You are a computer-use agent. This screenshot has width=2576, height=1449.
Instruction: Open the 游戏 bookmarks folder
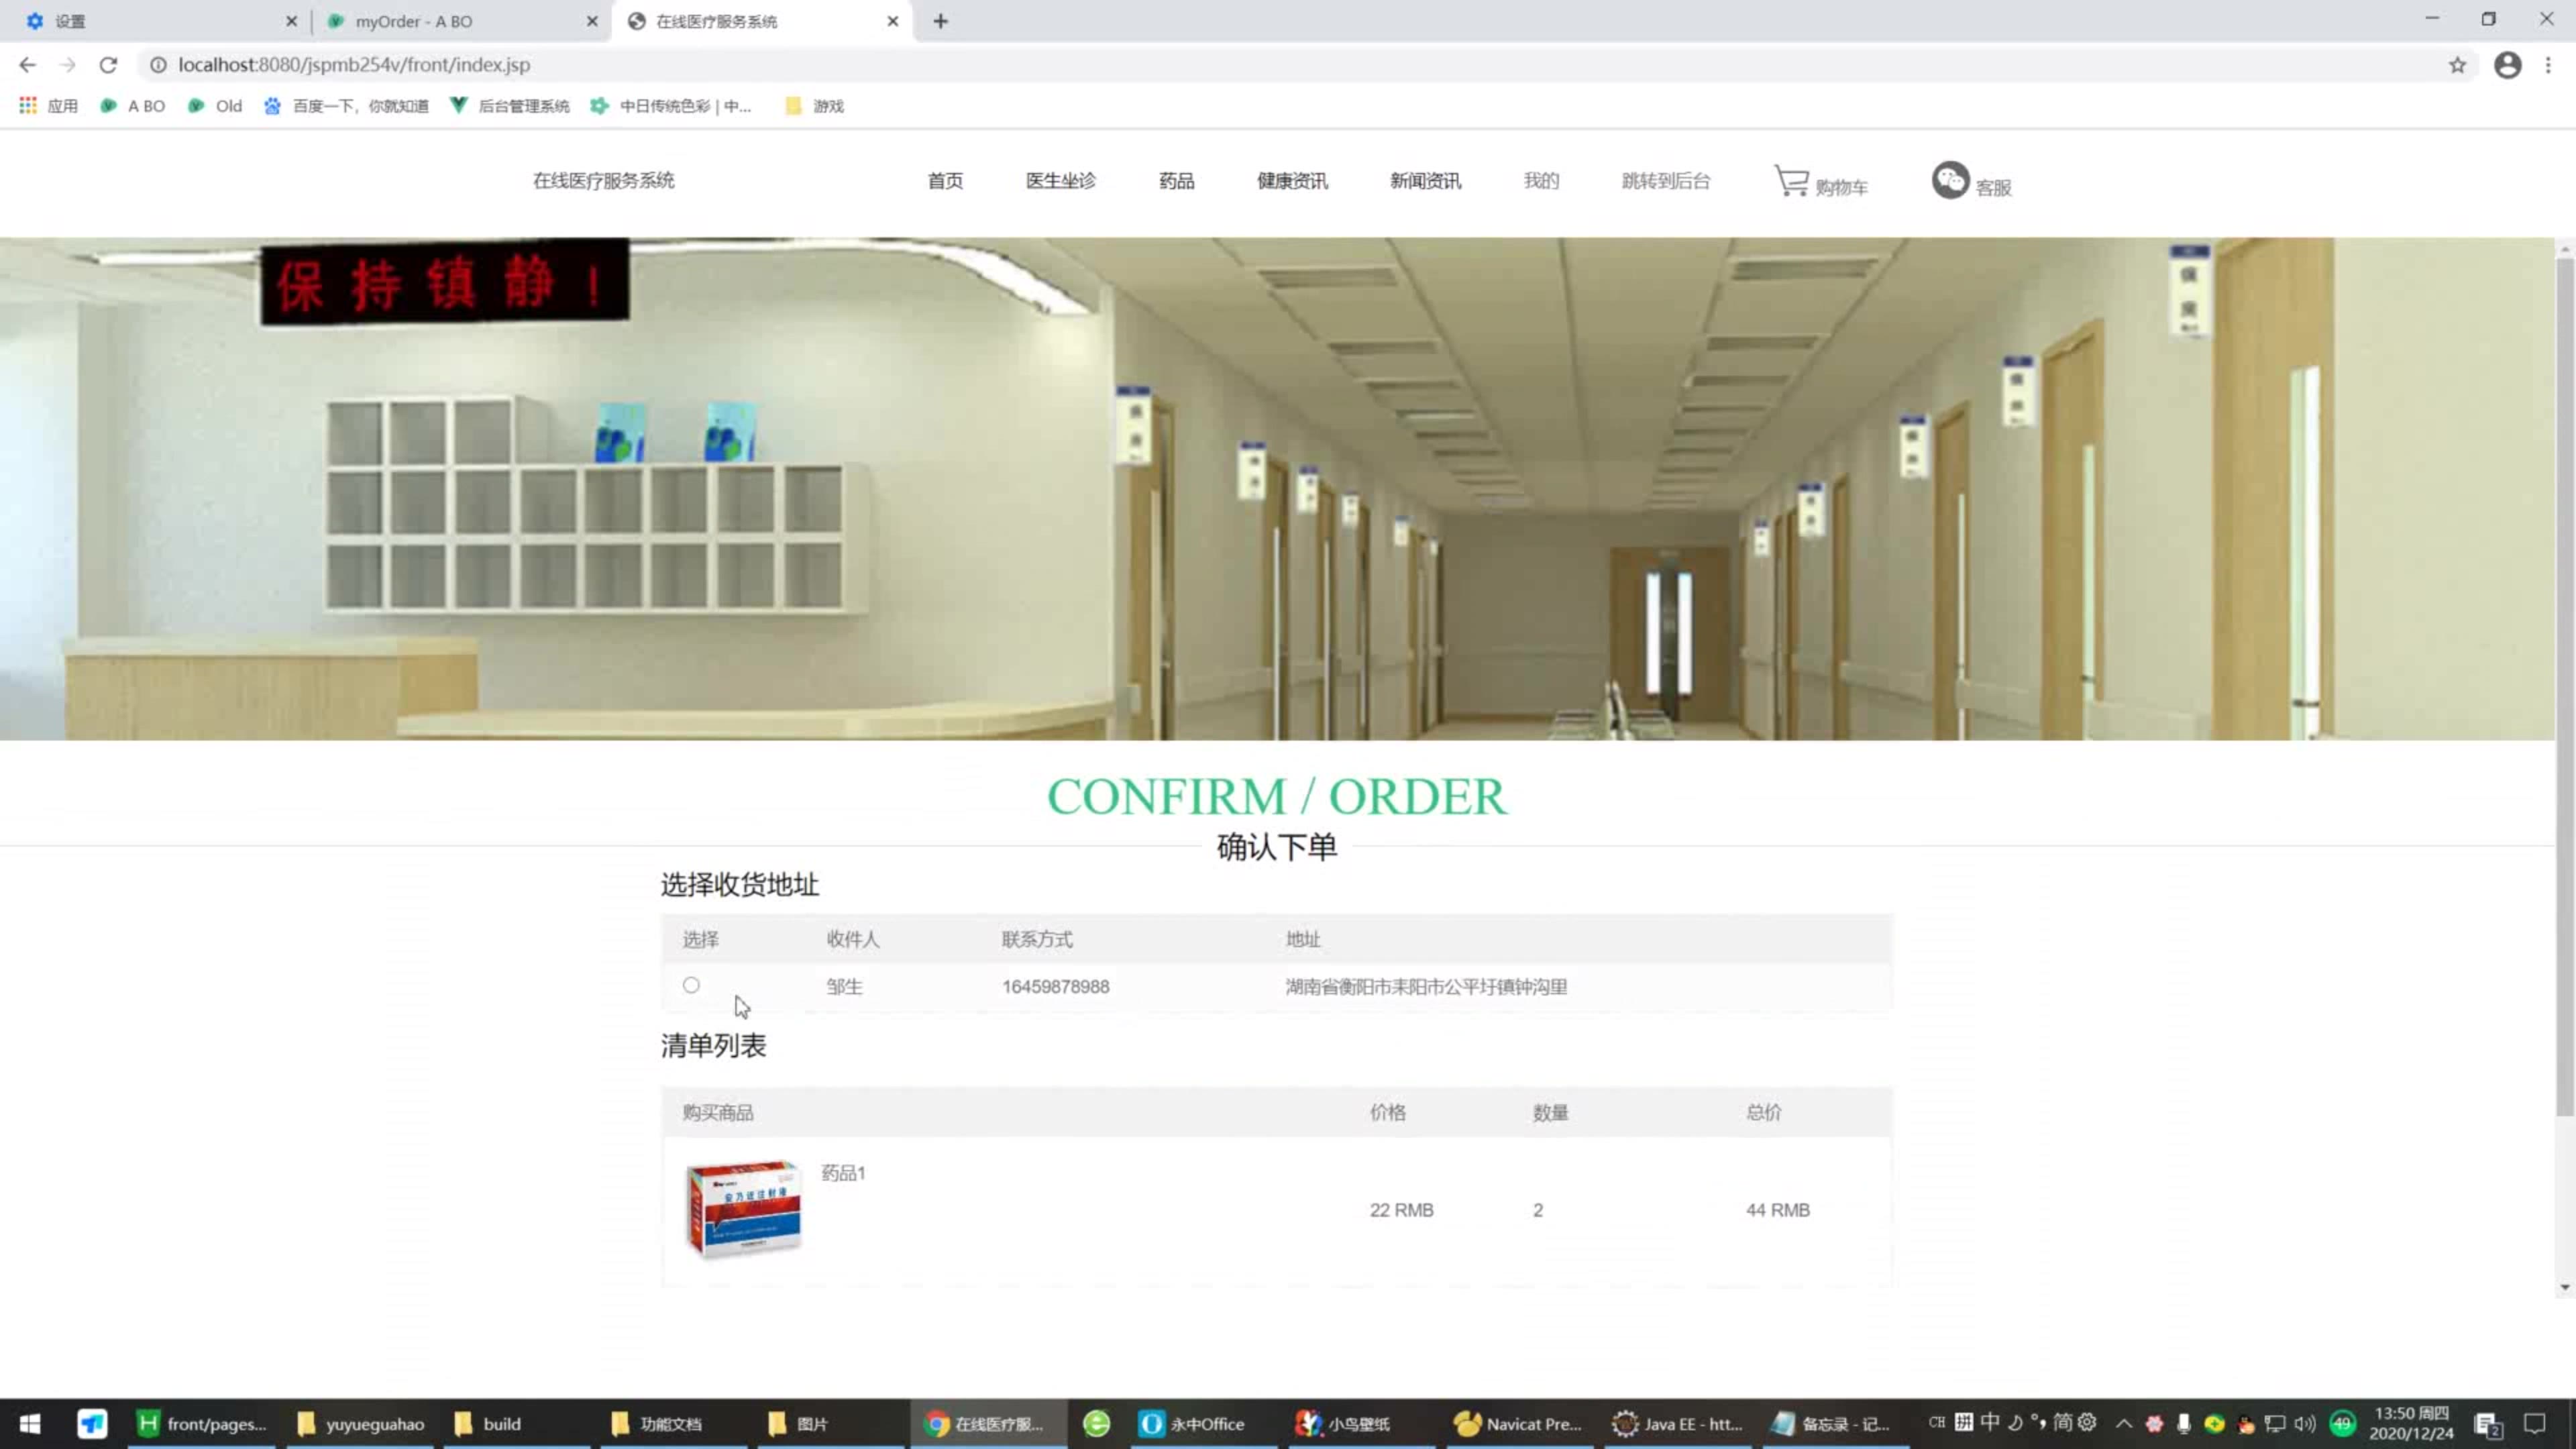[814, 106]
